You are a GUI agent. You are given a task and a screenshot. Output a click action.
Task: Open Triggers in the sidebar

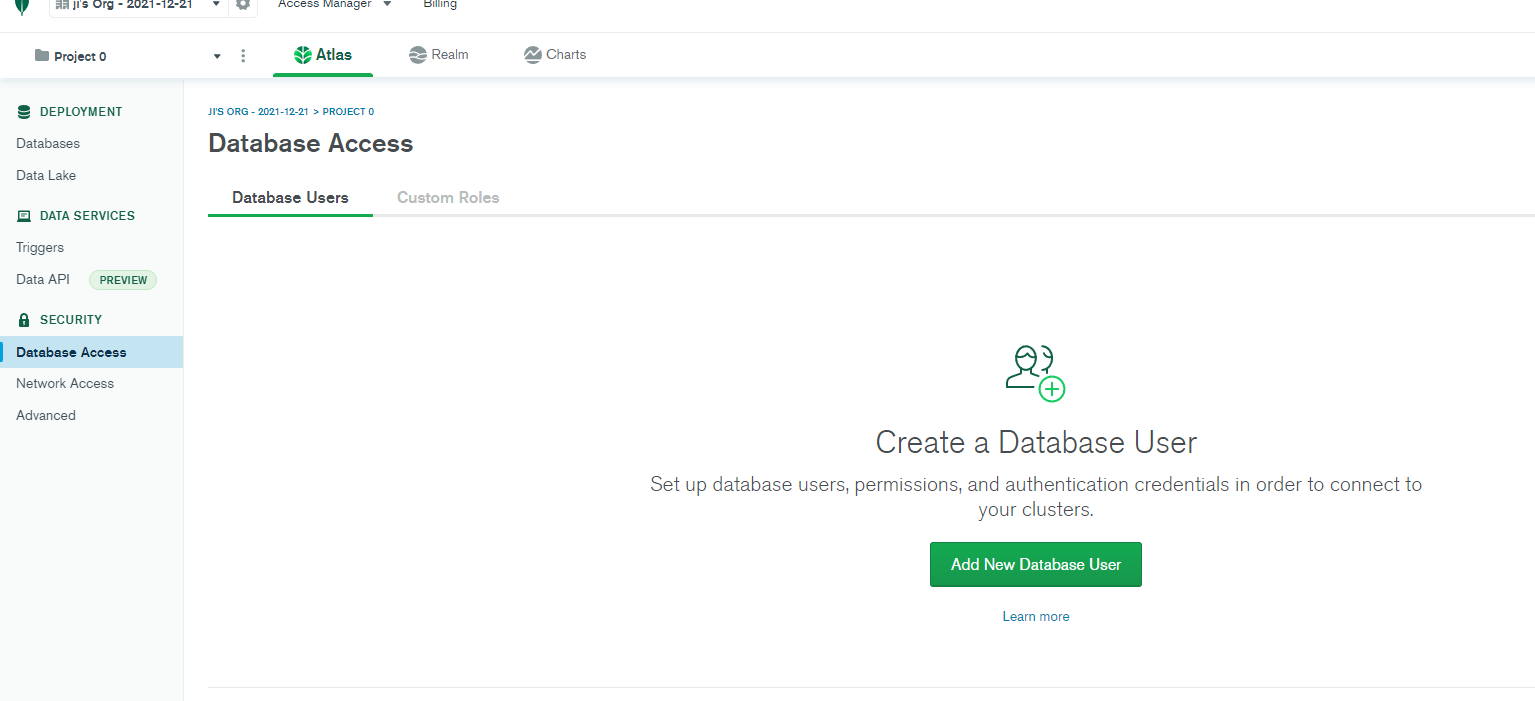40,247
